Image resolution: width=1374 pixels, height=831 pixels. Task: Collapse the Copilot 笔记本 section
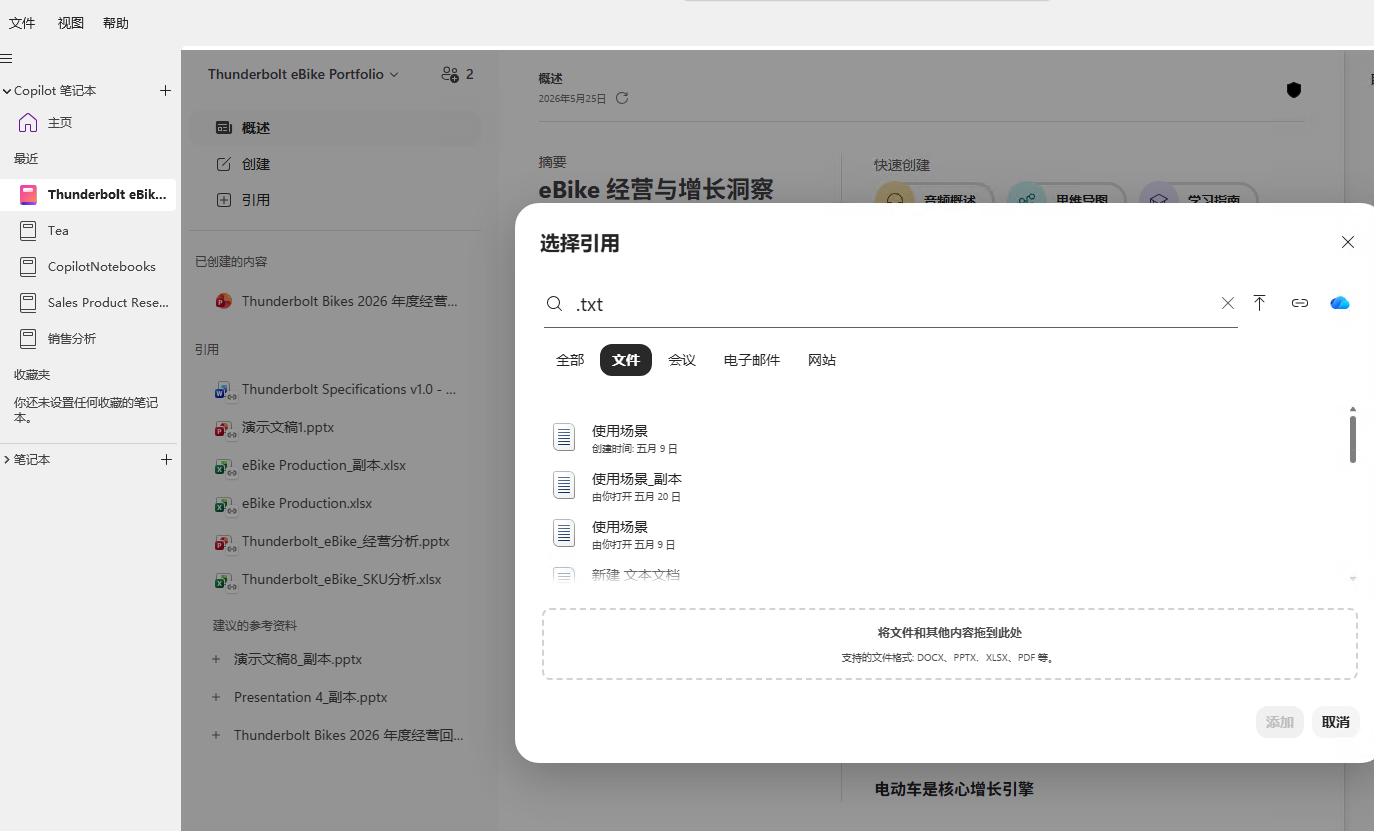coord(7,91)
